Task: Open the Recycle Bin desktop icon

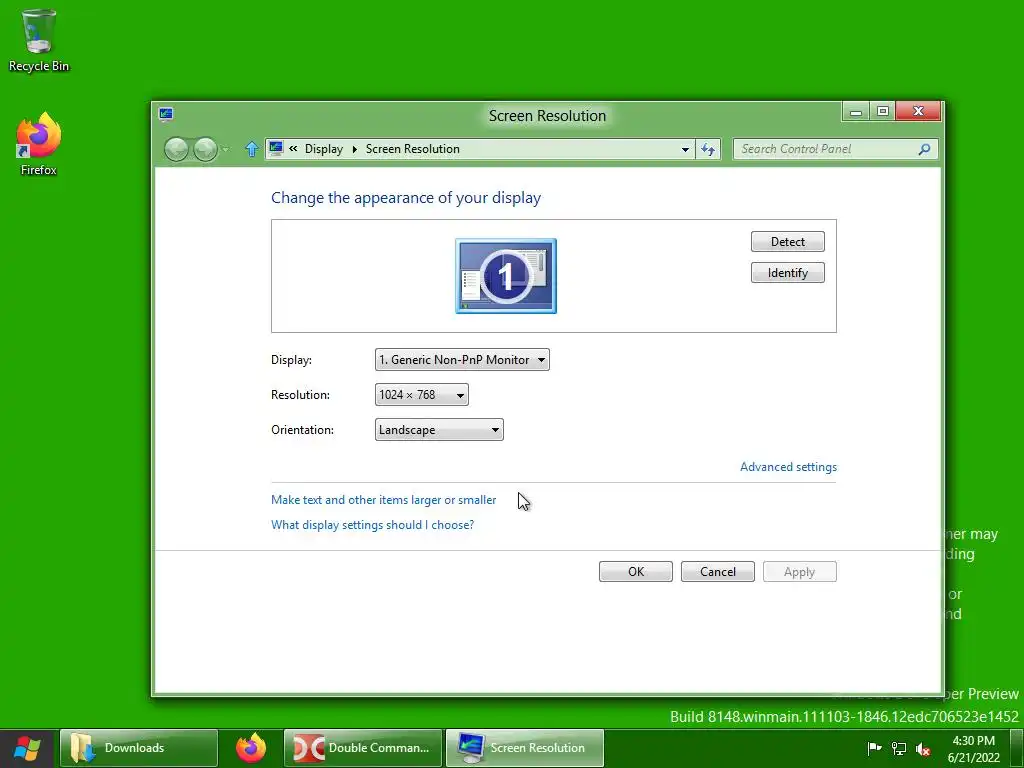Action: pyautogui.click(x=39, y=40)
